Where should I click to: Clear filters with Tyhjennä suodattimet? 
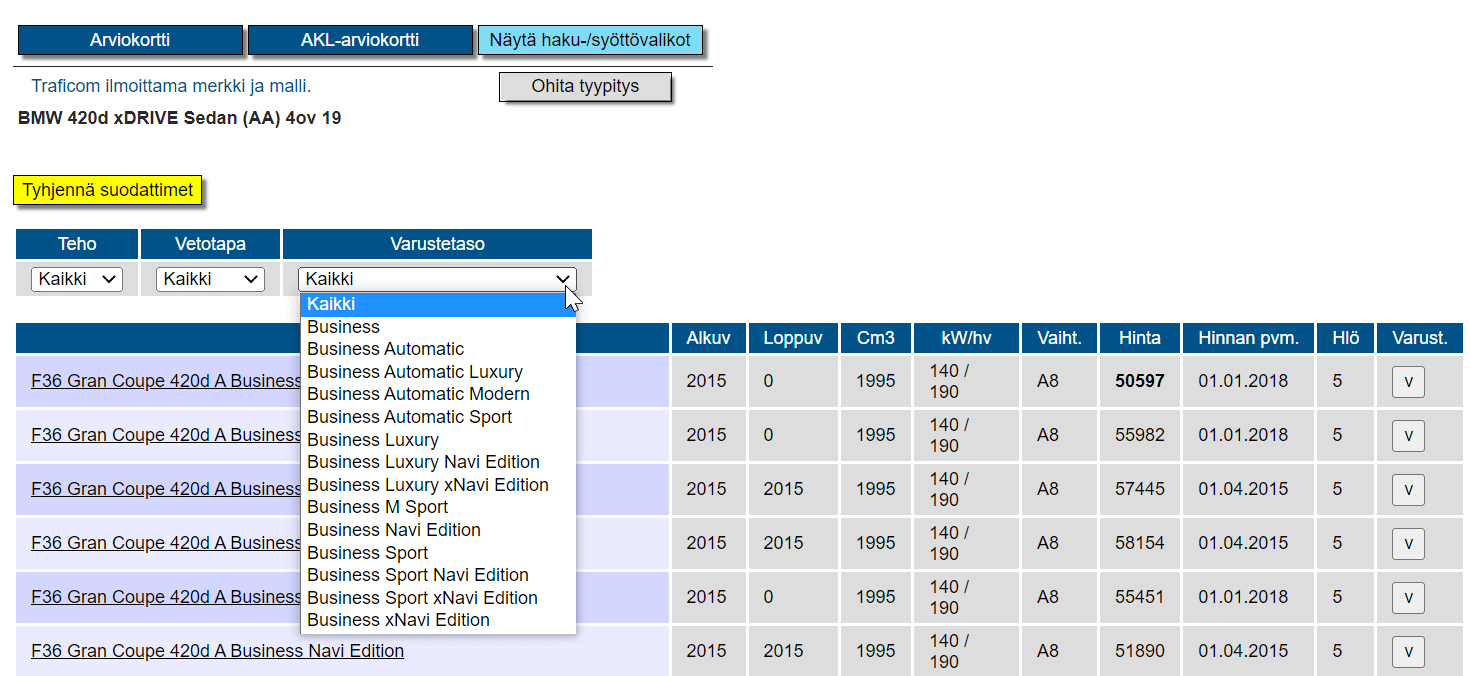[x=108, y=190]
